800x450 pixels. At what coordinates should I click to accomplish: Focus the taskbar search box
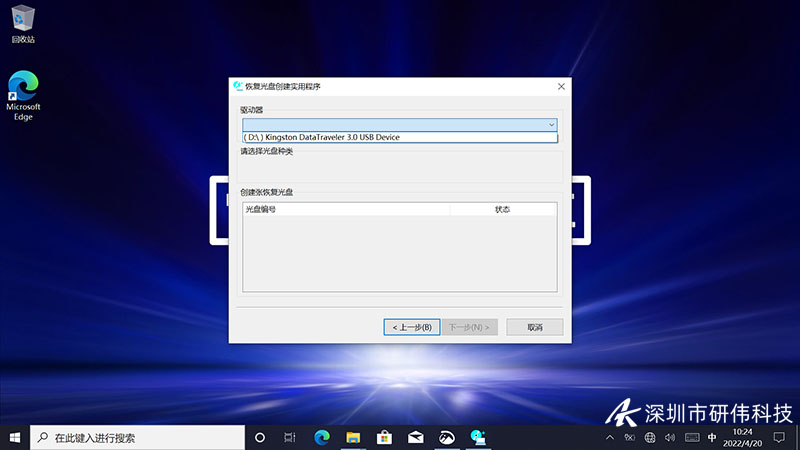[x=138, y=438]
